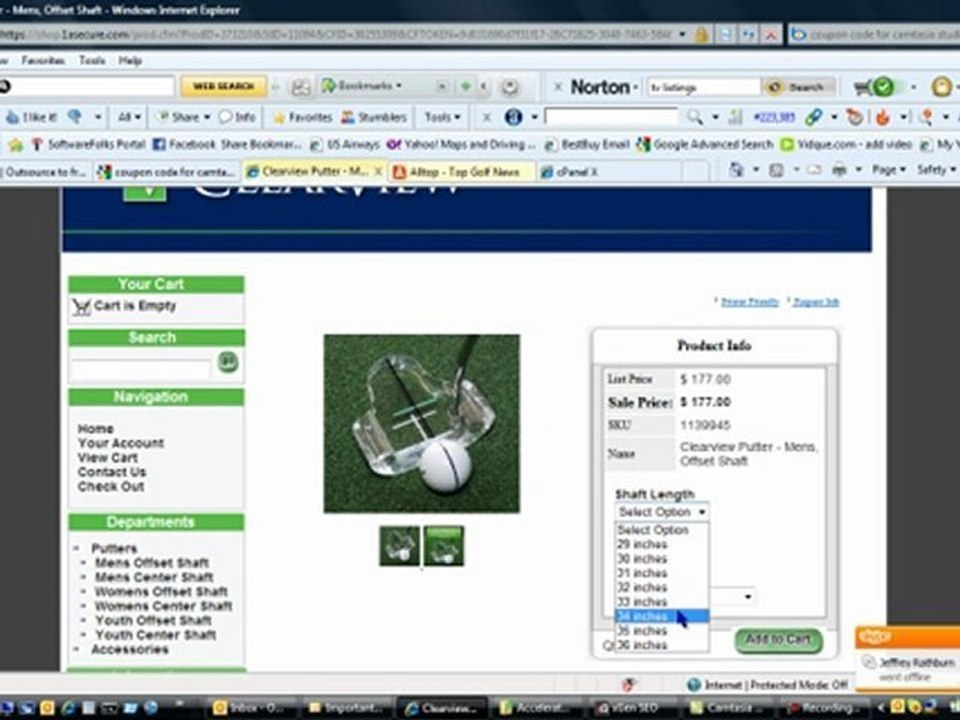This screenshot has width=960, height=720.
Task: Open Mens Center Shaft department
Action: tap(154, 577)
